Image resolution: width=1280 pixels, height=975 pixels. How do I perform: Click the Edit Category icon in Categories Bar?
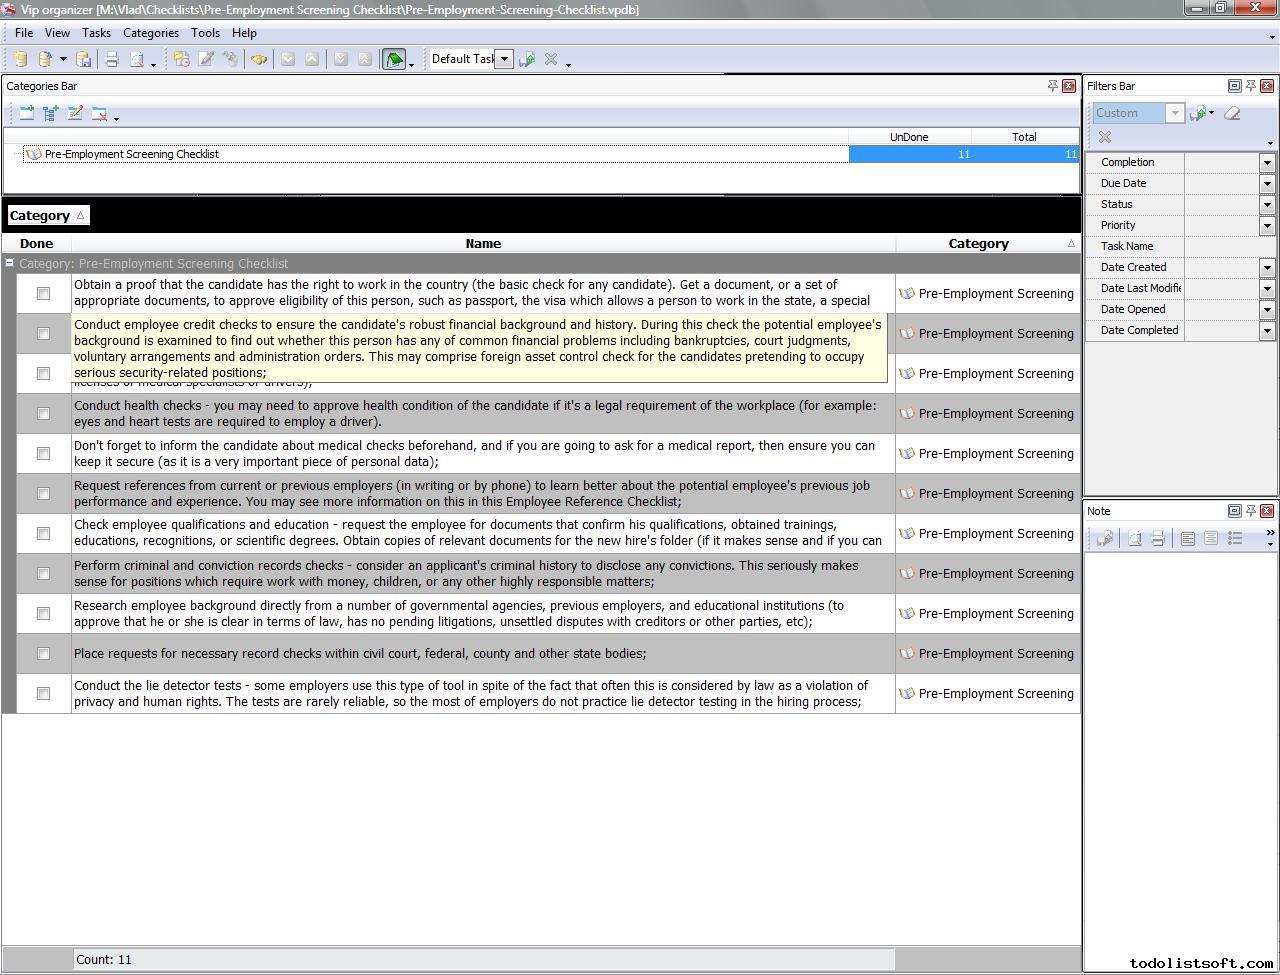coord(75,114)
